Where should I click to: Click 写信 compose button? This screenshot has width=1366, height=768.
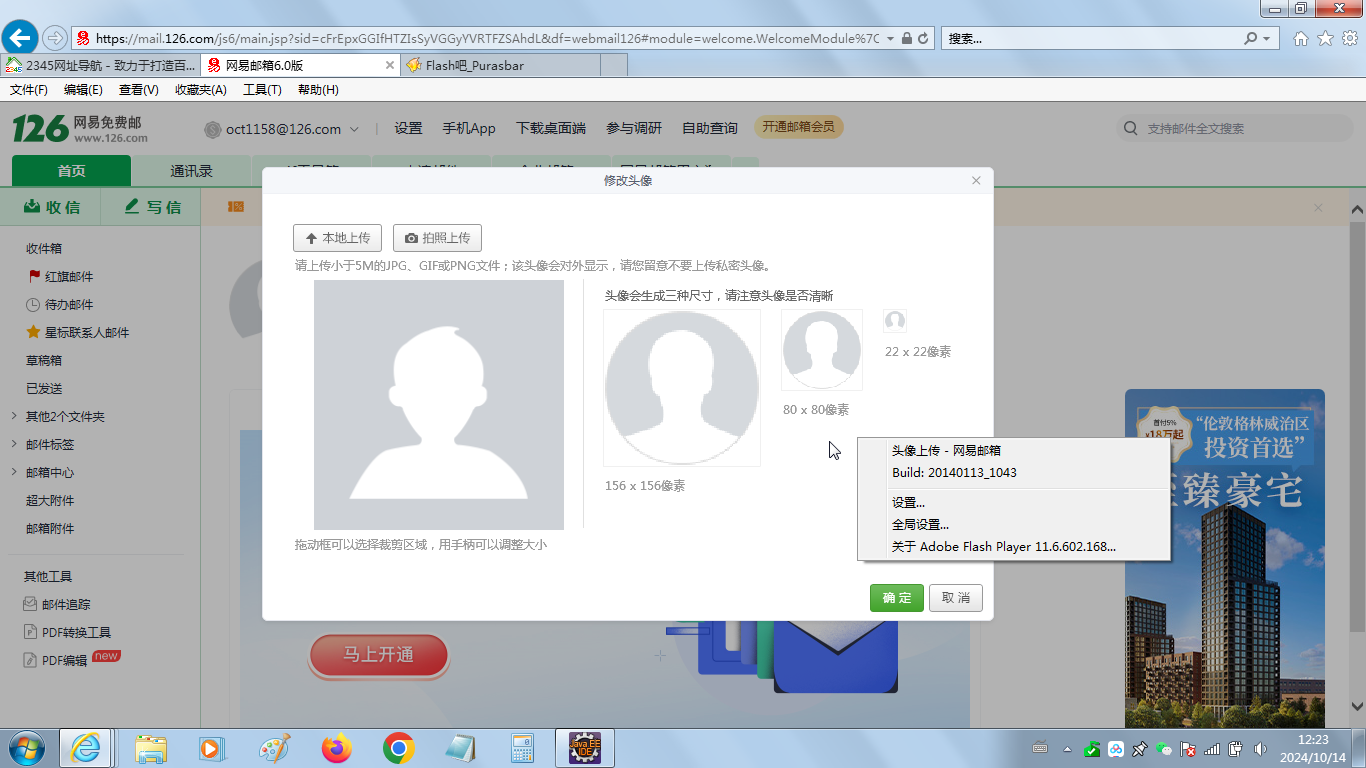(152, 207)
